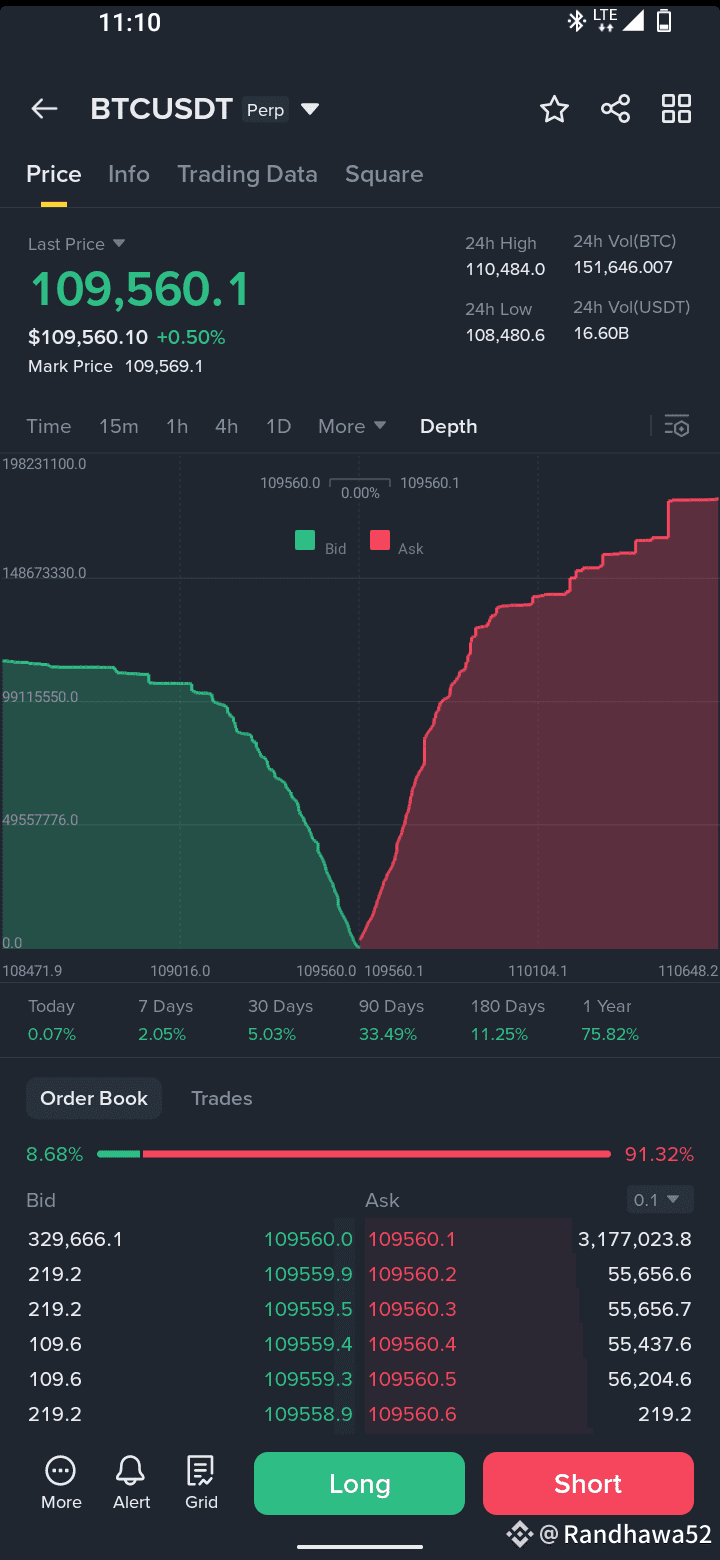Select the 15m chart interval

(119, 426)
